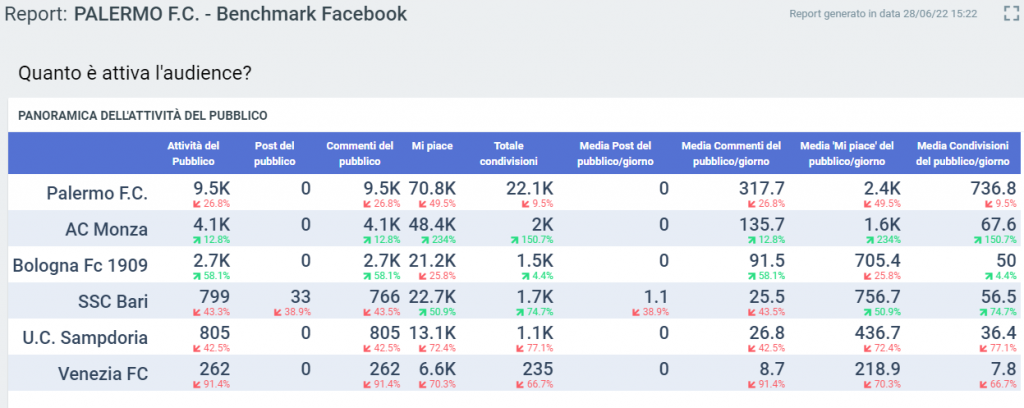Image resolution: width=1024 pixels, height=408 pixels.
Task: Click SSC Bari Commenti del pubblico value 766
Action: point(383,298)
